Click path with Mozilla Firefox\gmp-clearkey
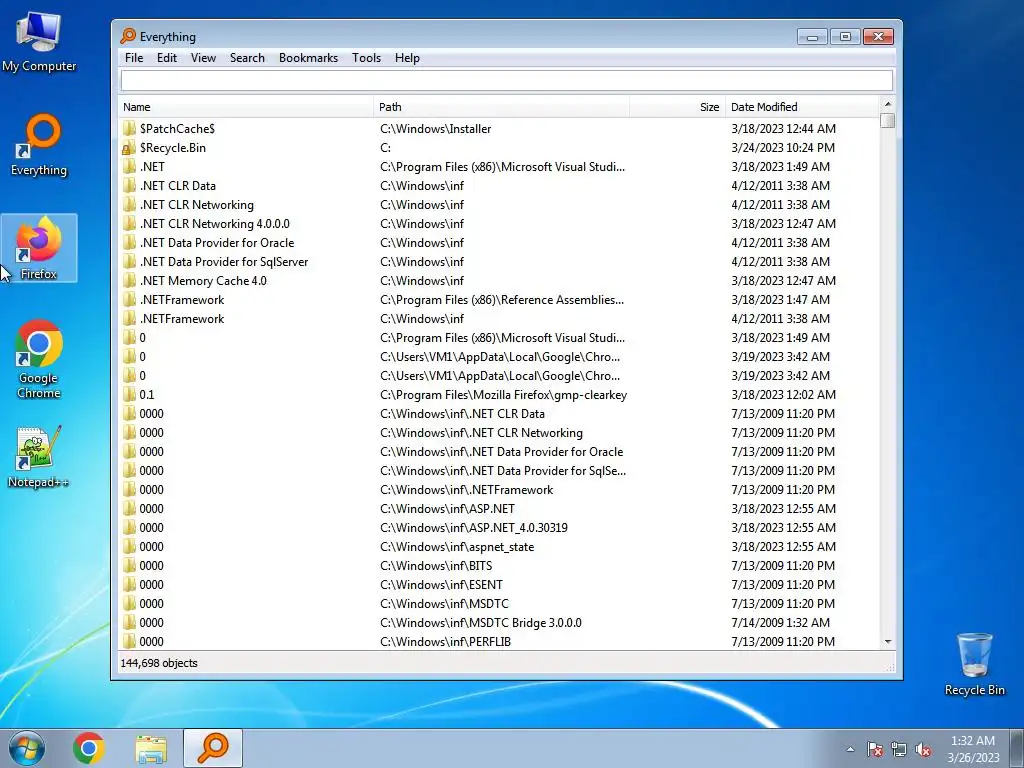1024x768 pixels. 504,394
